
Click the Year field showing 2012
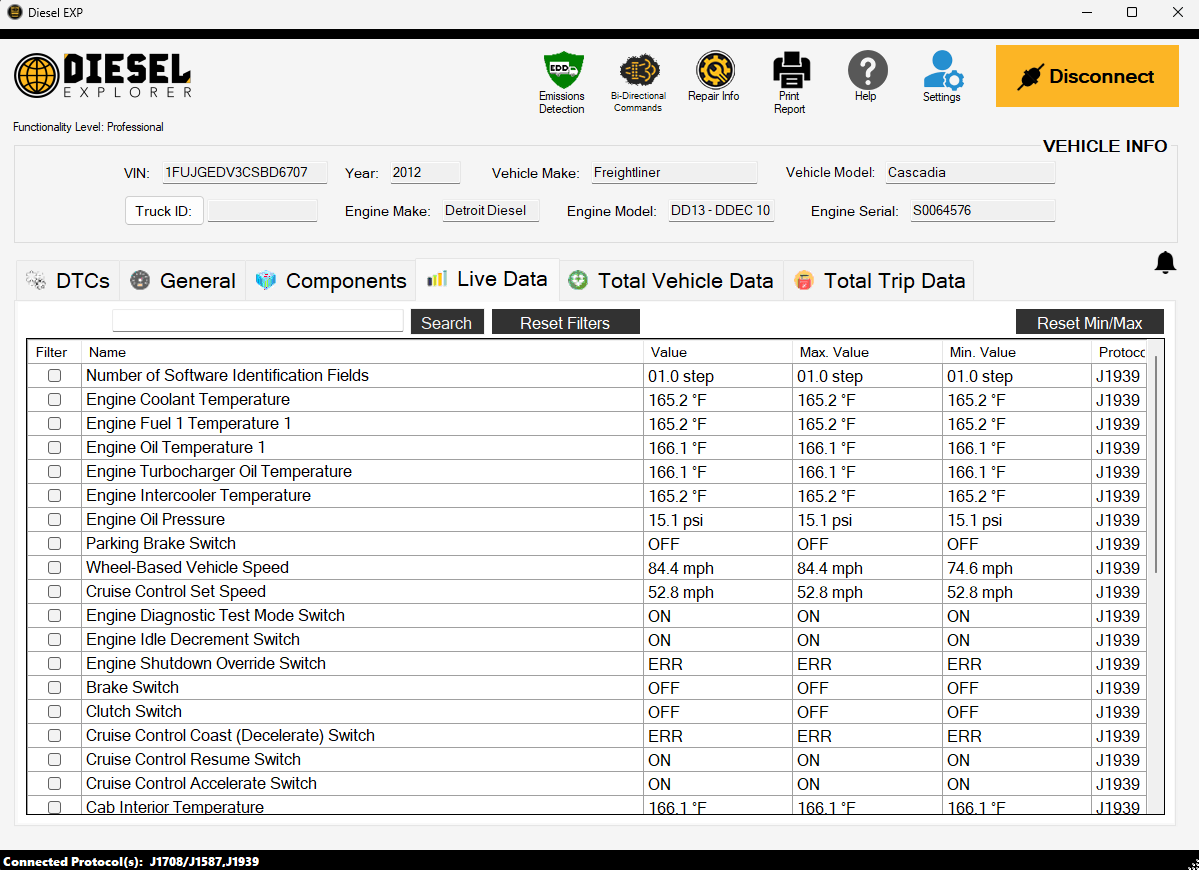coord(425,173)
